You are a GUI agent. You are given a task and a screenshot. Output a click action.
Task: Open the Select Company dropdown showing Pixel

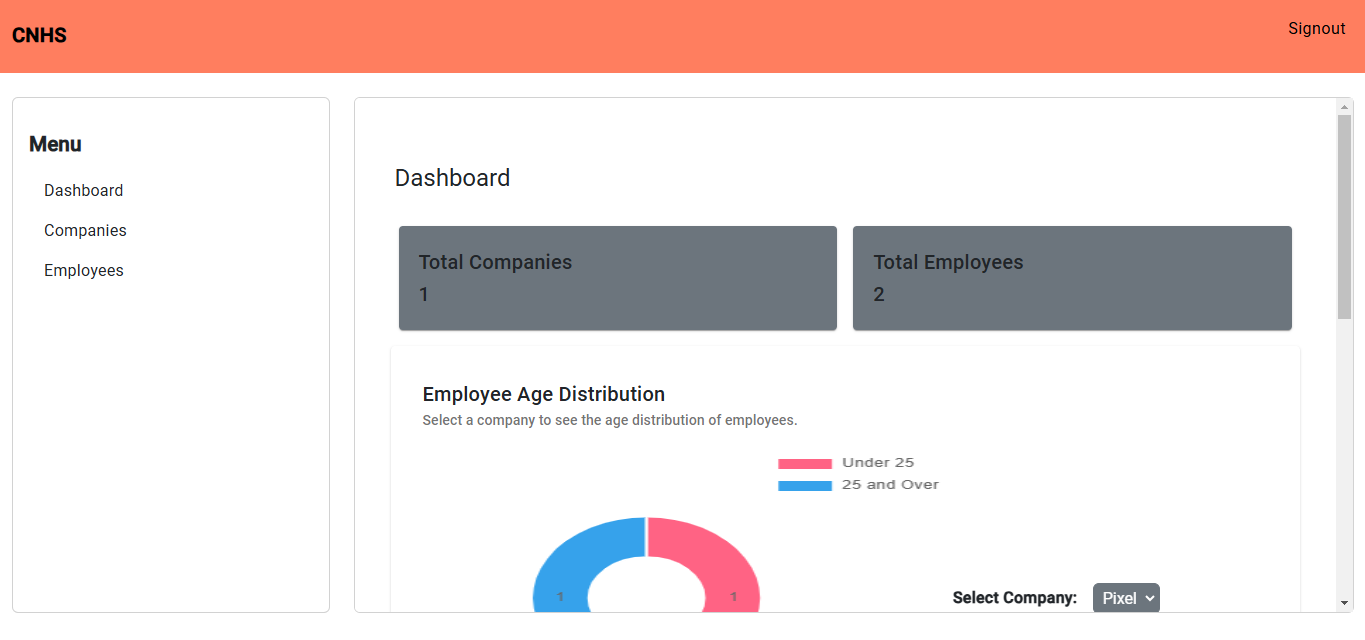point(1126,598)
